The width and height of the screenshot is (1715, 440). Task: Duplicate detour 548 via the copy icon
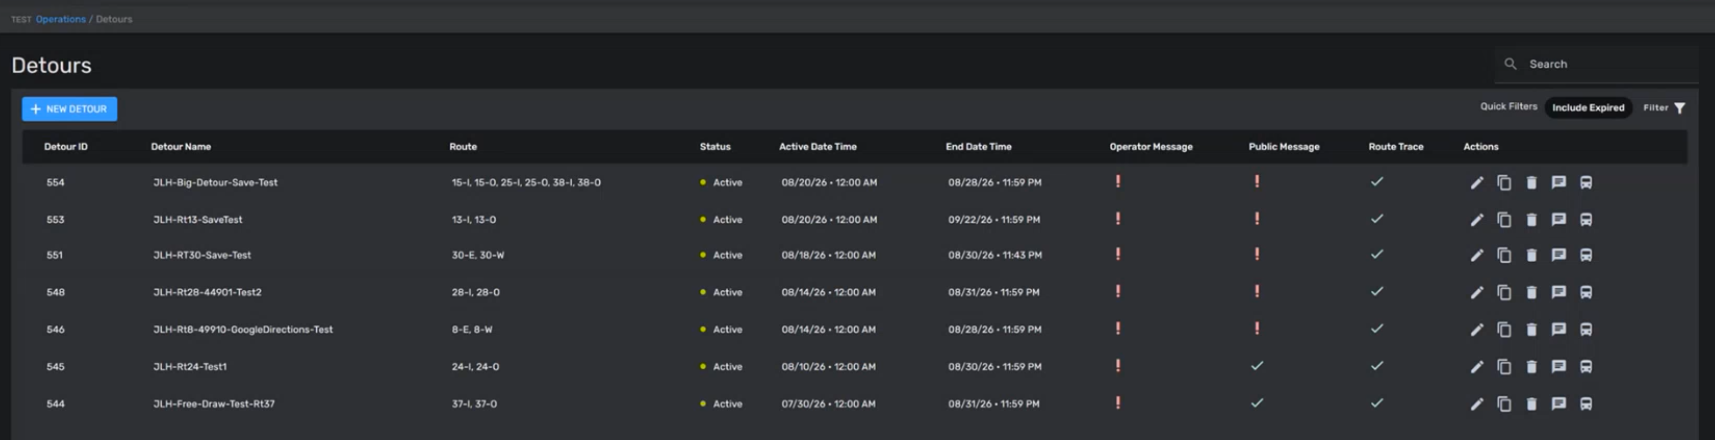1504,293
